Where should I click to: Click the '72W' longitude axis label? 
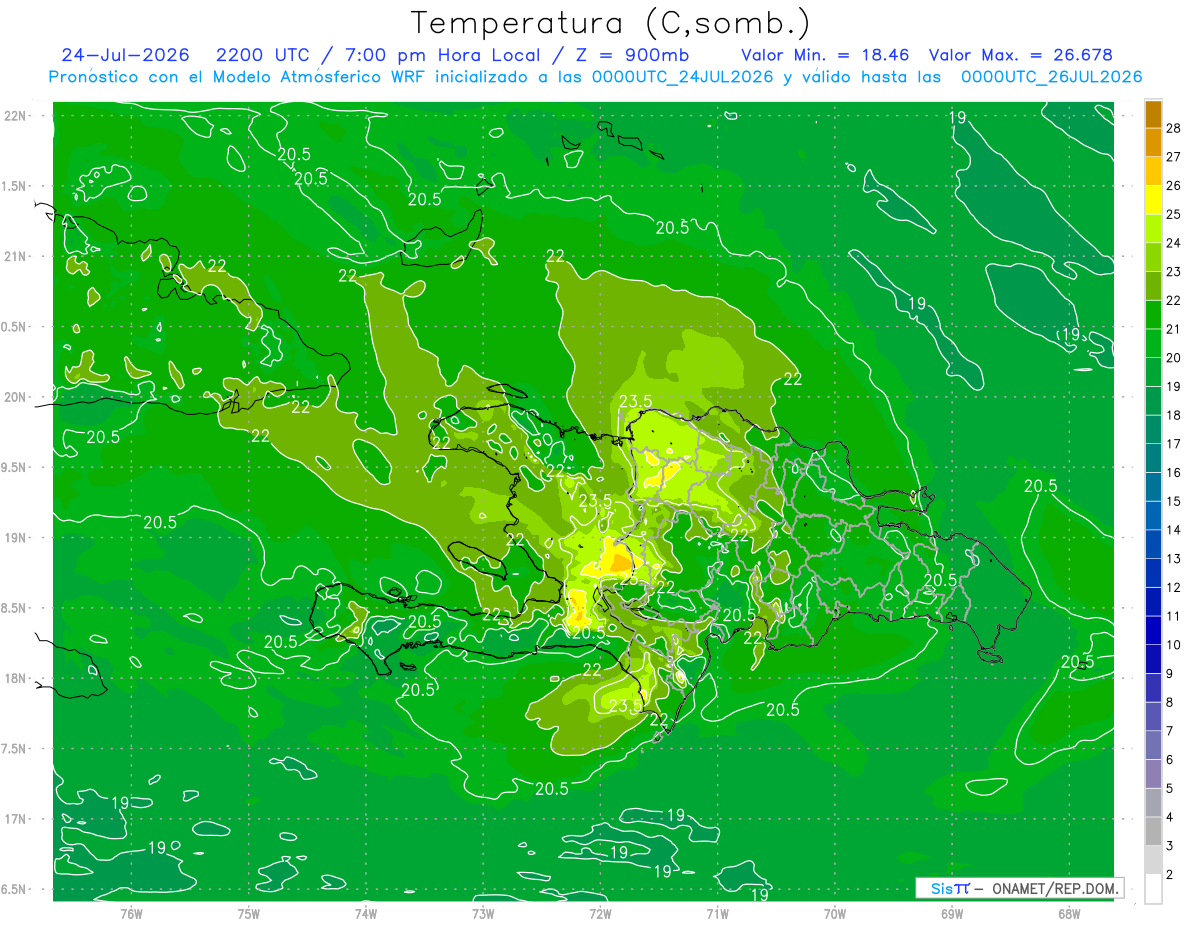click(600, 913)
